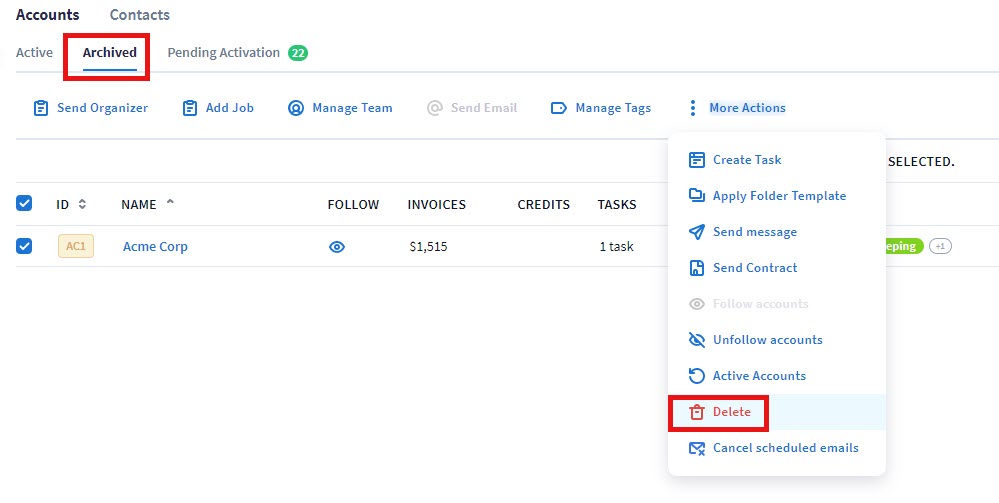Screen dimensions: 999x503
Task: Switch to the Active accounts tab
Action: coord(34,52)
